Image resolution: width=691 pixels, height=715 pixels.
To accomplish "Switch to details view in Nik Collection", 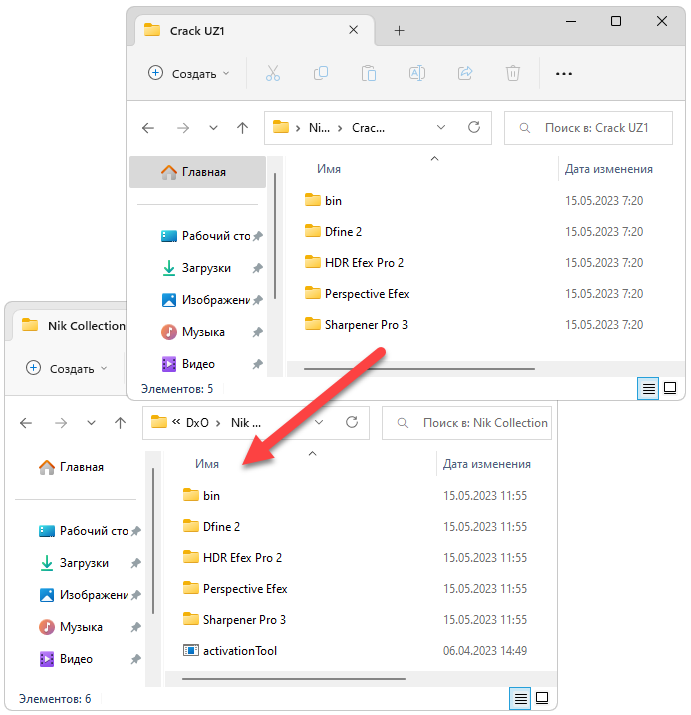I will coord(520,698).
